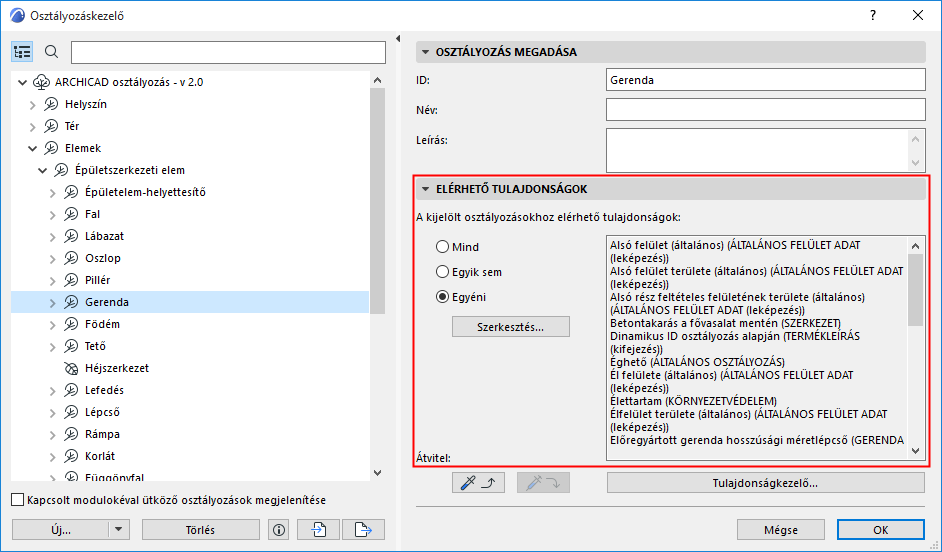Click 'Éghető (ÁLTALÁNOS OSZTÁLYOZÁS)' in the list
The width and height of the screenshot is (942, 552).
point(697,362)
